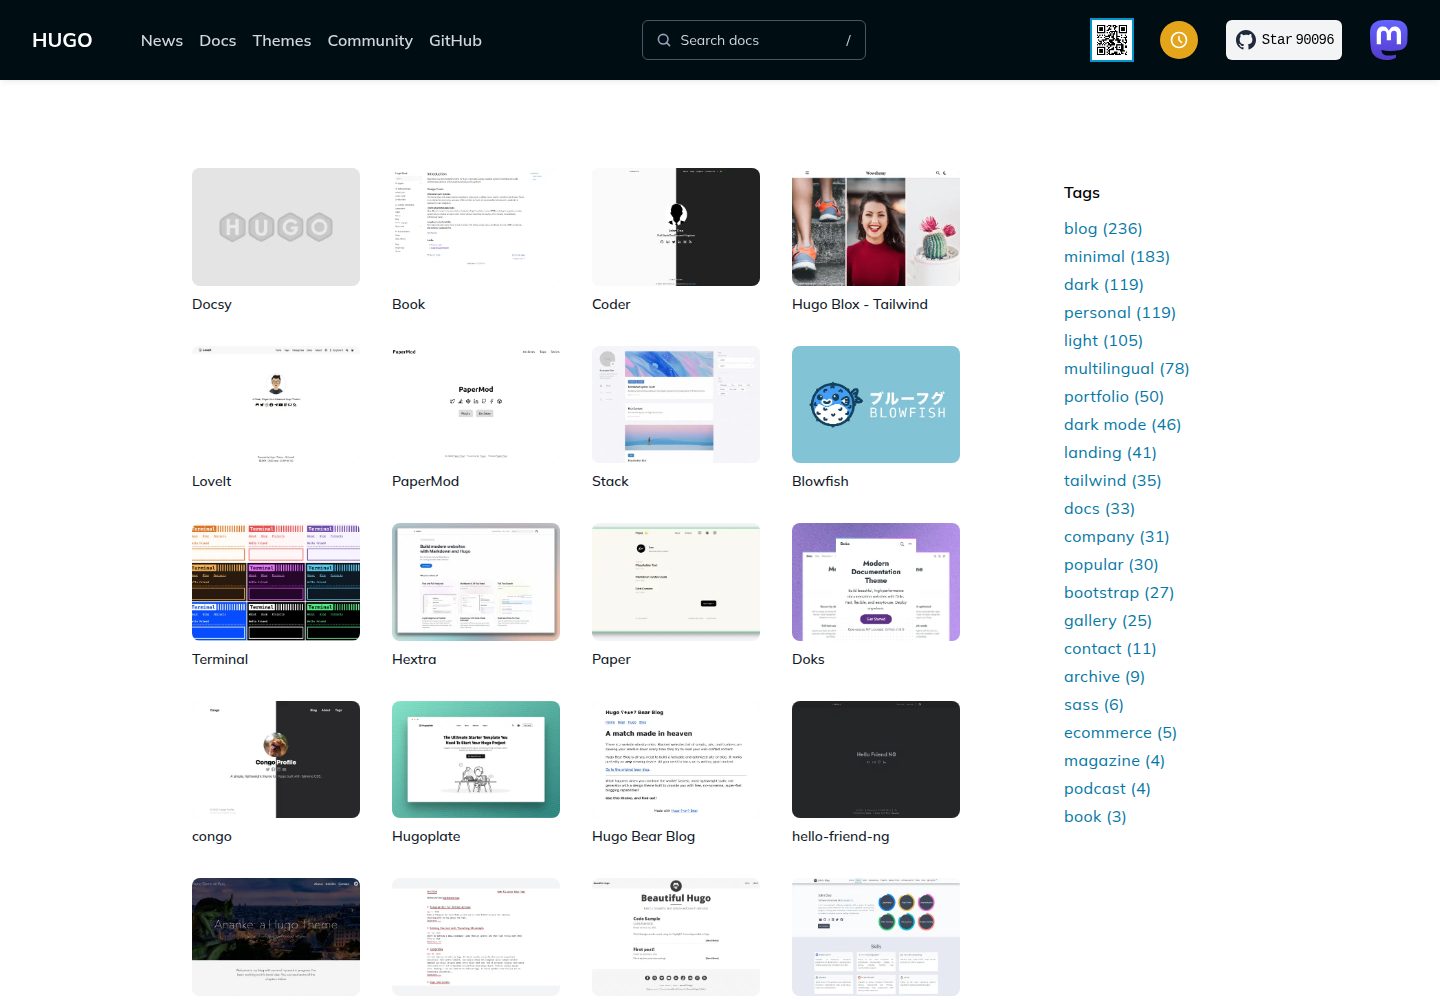Filter by blog (236) tag
This screenshot has width=1440, height=1000.
[x=1103, y=228]
